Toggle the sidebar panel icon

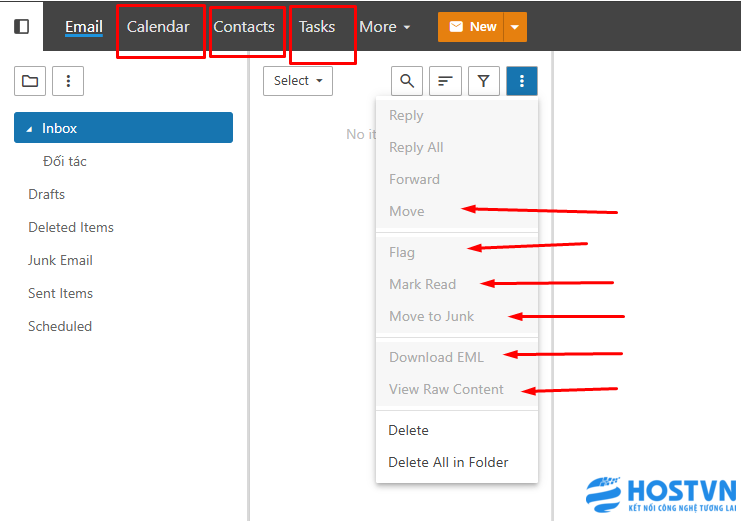[21, 27]
